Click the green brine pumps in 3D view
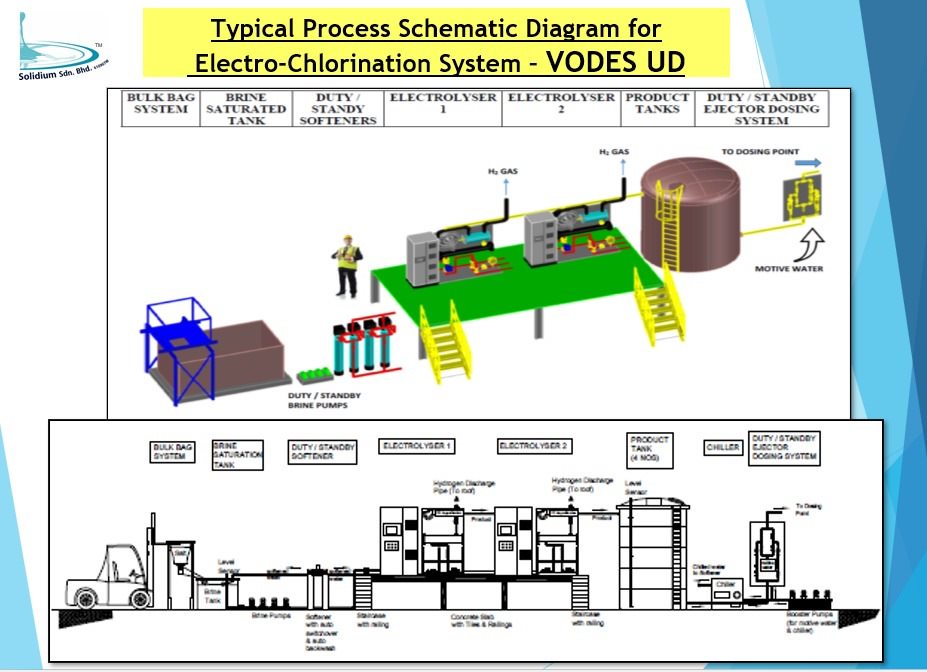Screen dimensions: 927x672 312,375
